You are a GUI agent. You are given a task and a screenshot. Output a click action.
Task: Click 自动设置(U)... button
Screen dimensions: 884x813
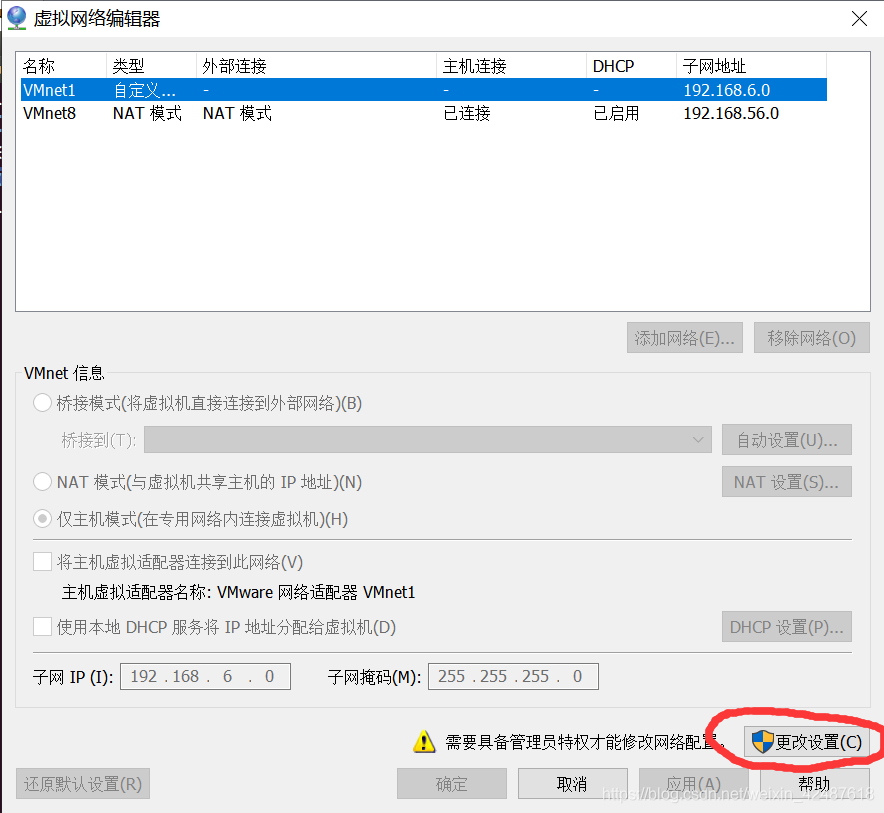pyautogui.click(x=786, y=440)
